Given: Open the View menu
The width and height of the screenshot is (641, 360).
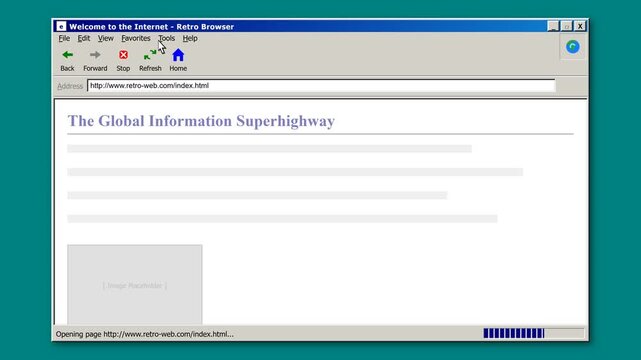Looking at the screenshot, I should point(105,38).
